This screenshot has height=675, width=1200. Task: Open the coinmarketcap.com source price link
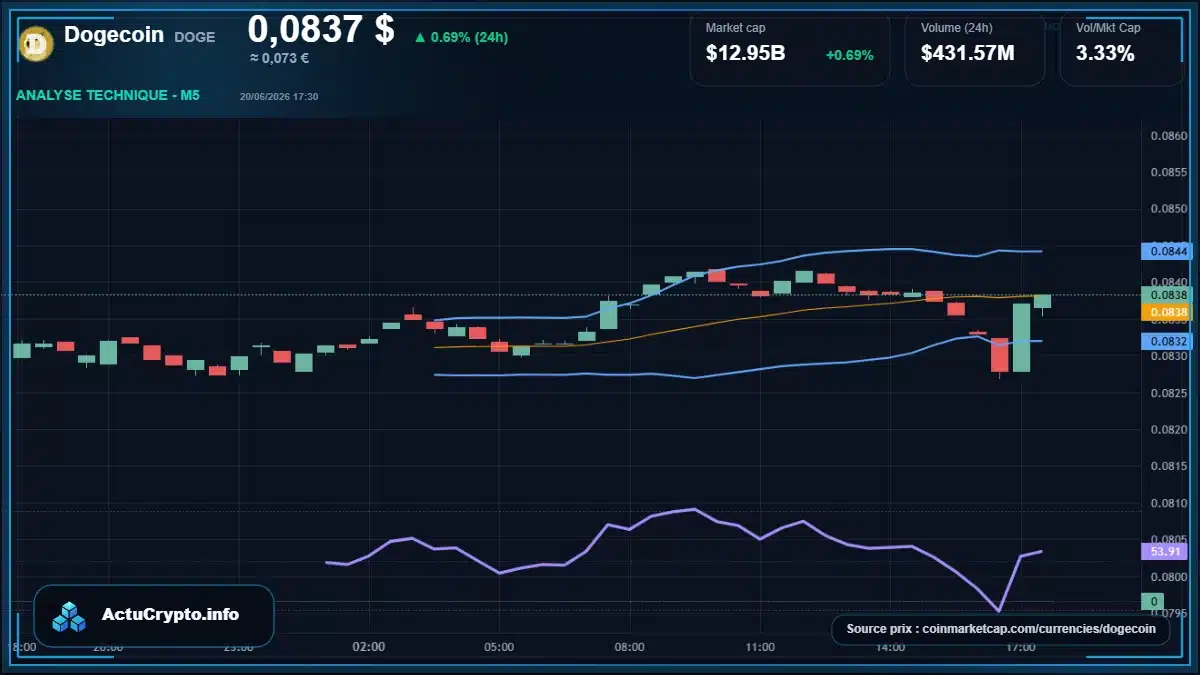tap(1000, 629)
